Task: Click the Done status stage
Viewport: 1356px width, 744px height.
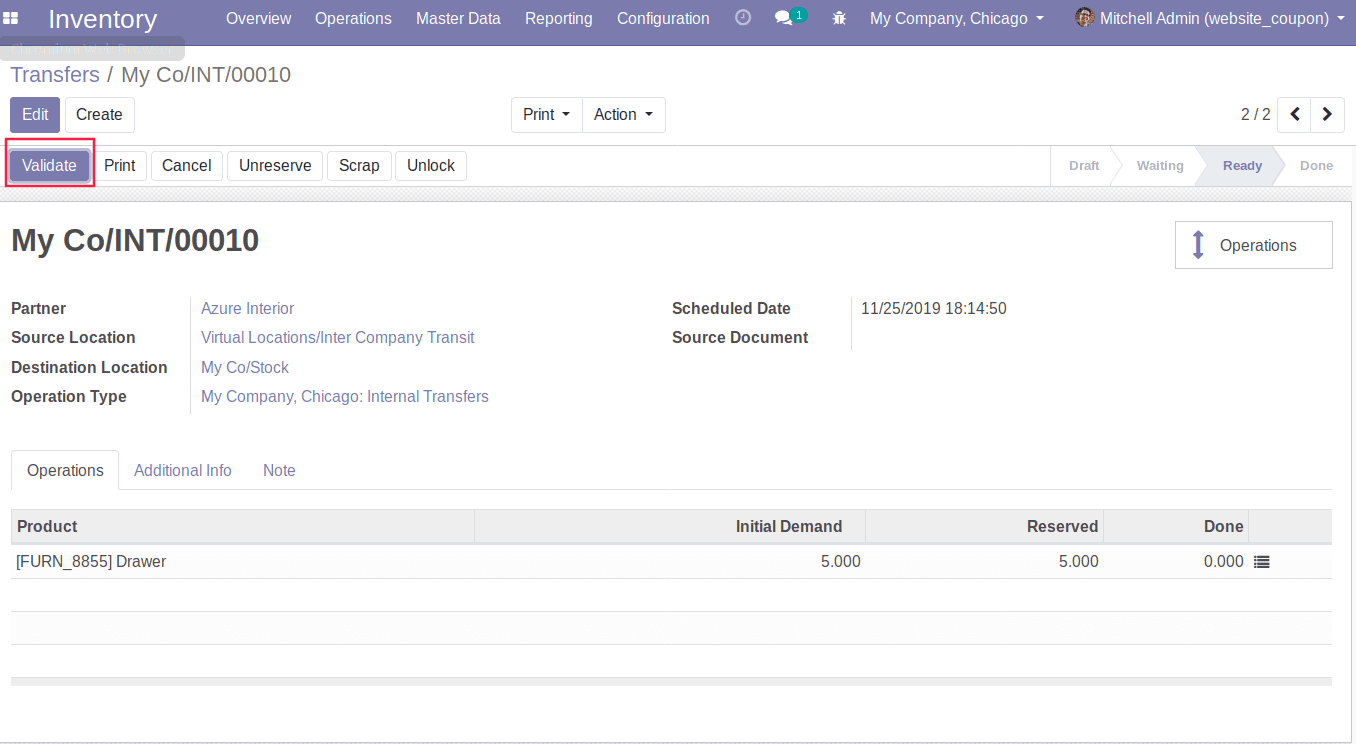Action: point(1316,165)
